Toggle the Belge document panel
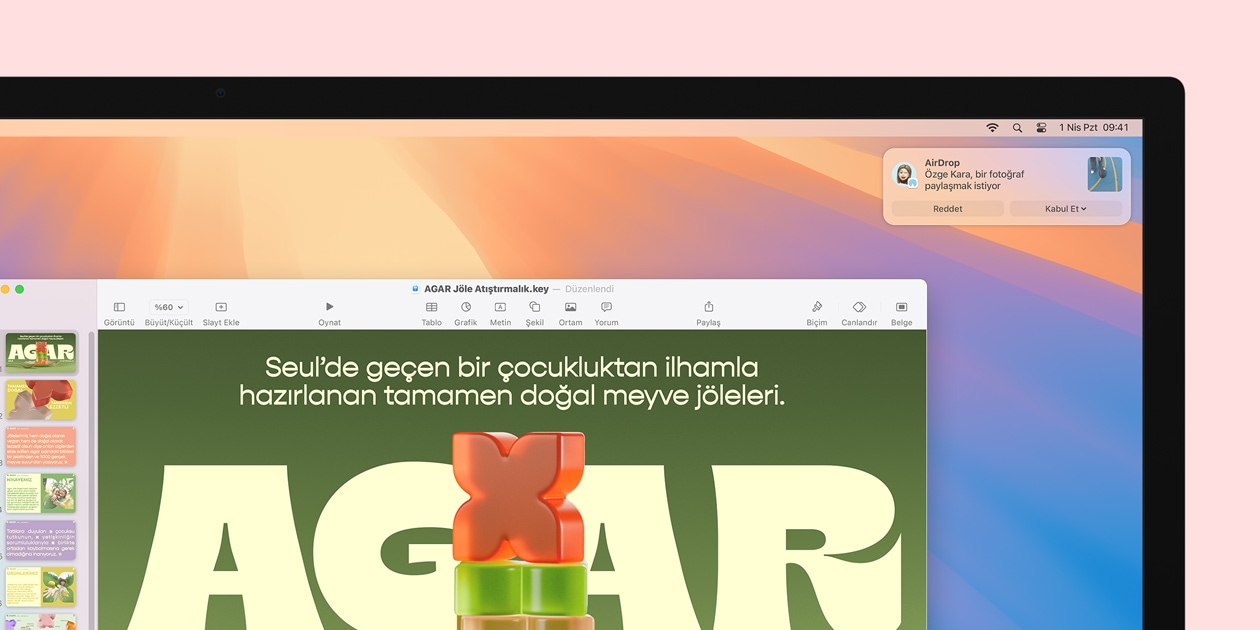 click(900, 310)
